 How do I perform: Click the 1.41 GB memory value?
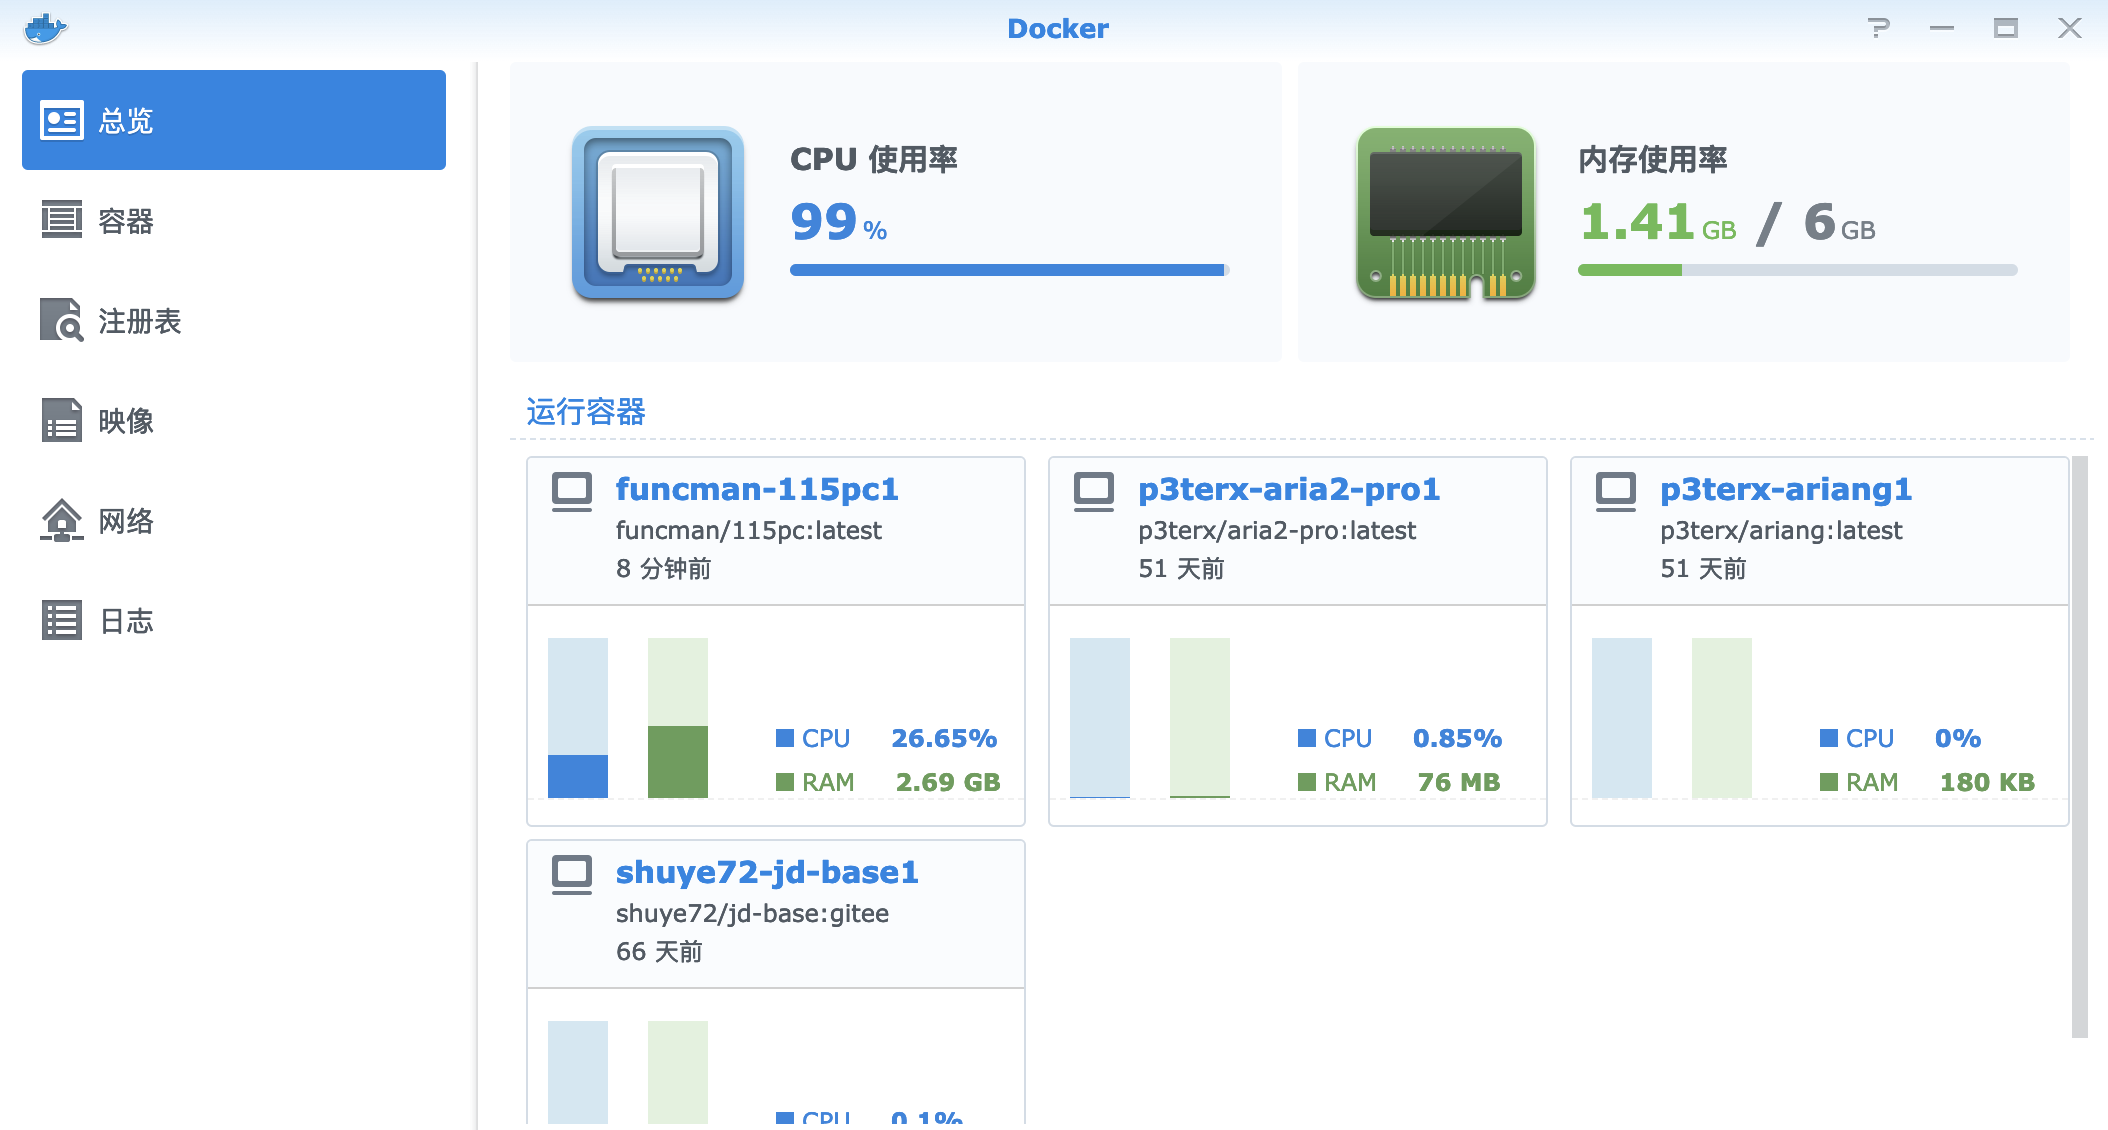click(1658, 222)
